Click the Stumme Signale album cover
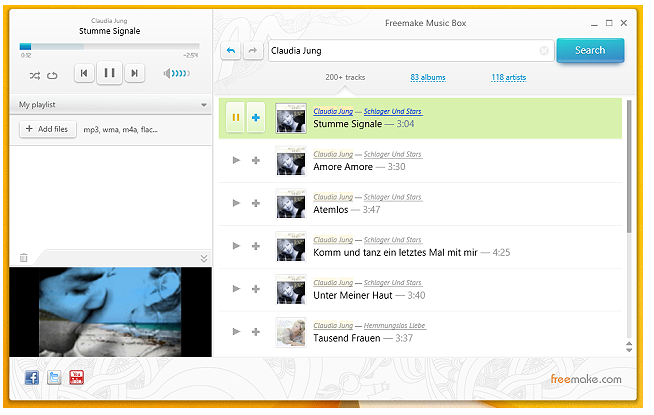Viewport: 654px width, 415px height. pos(291,118)
